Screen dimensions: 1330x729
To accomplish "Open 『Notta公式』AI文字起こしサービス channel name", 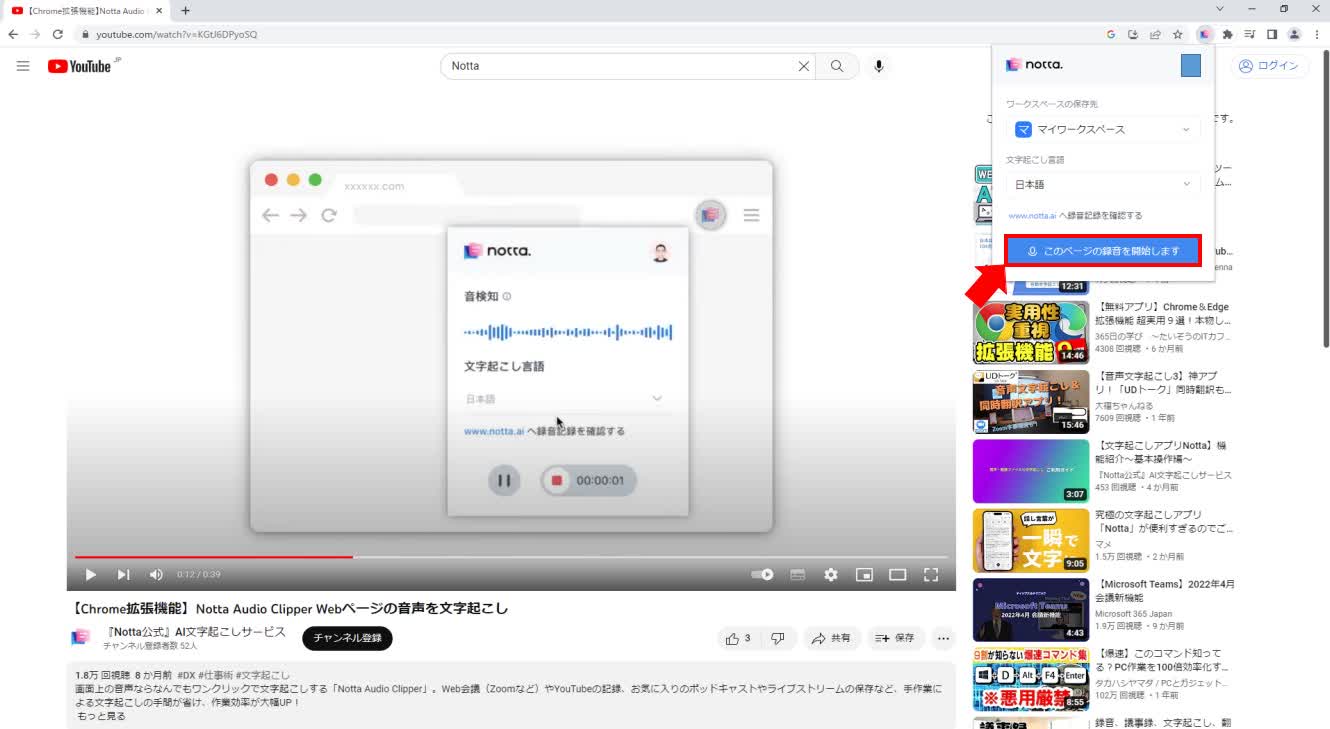I will tap(196, 632).
